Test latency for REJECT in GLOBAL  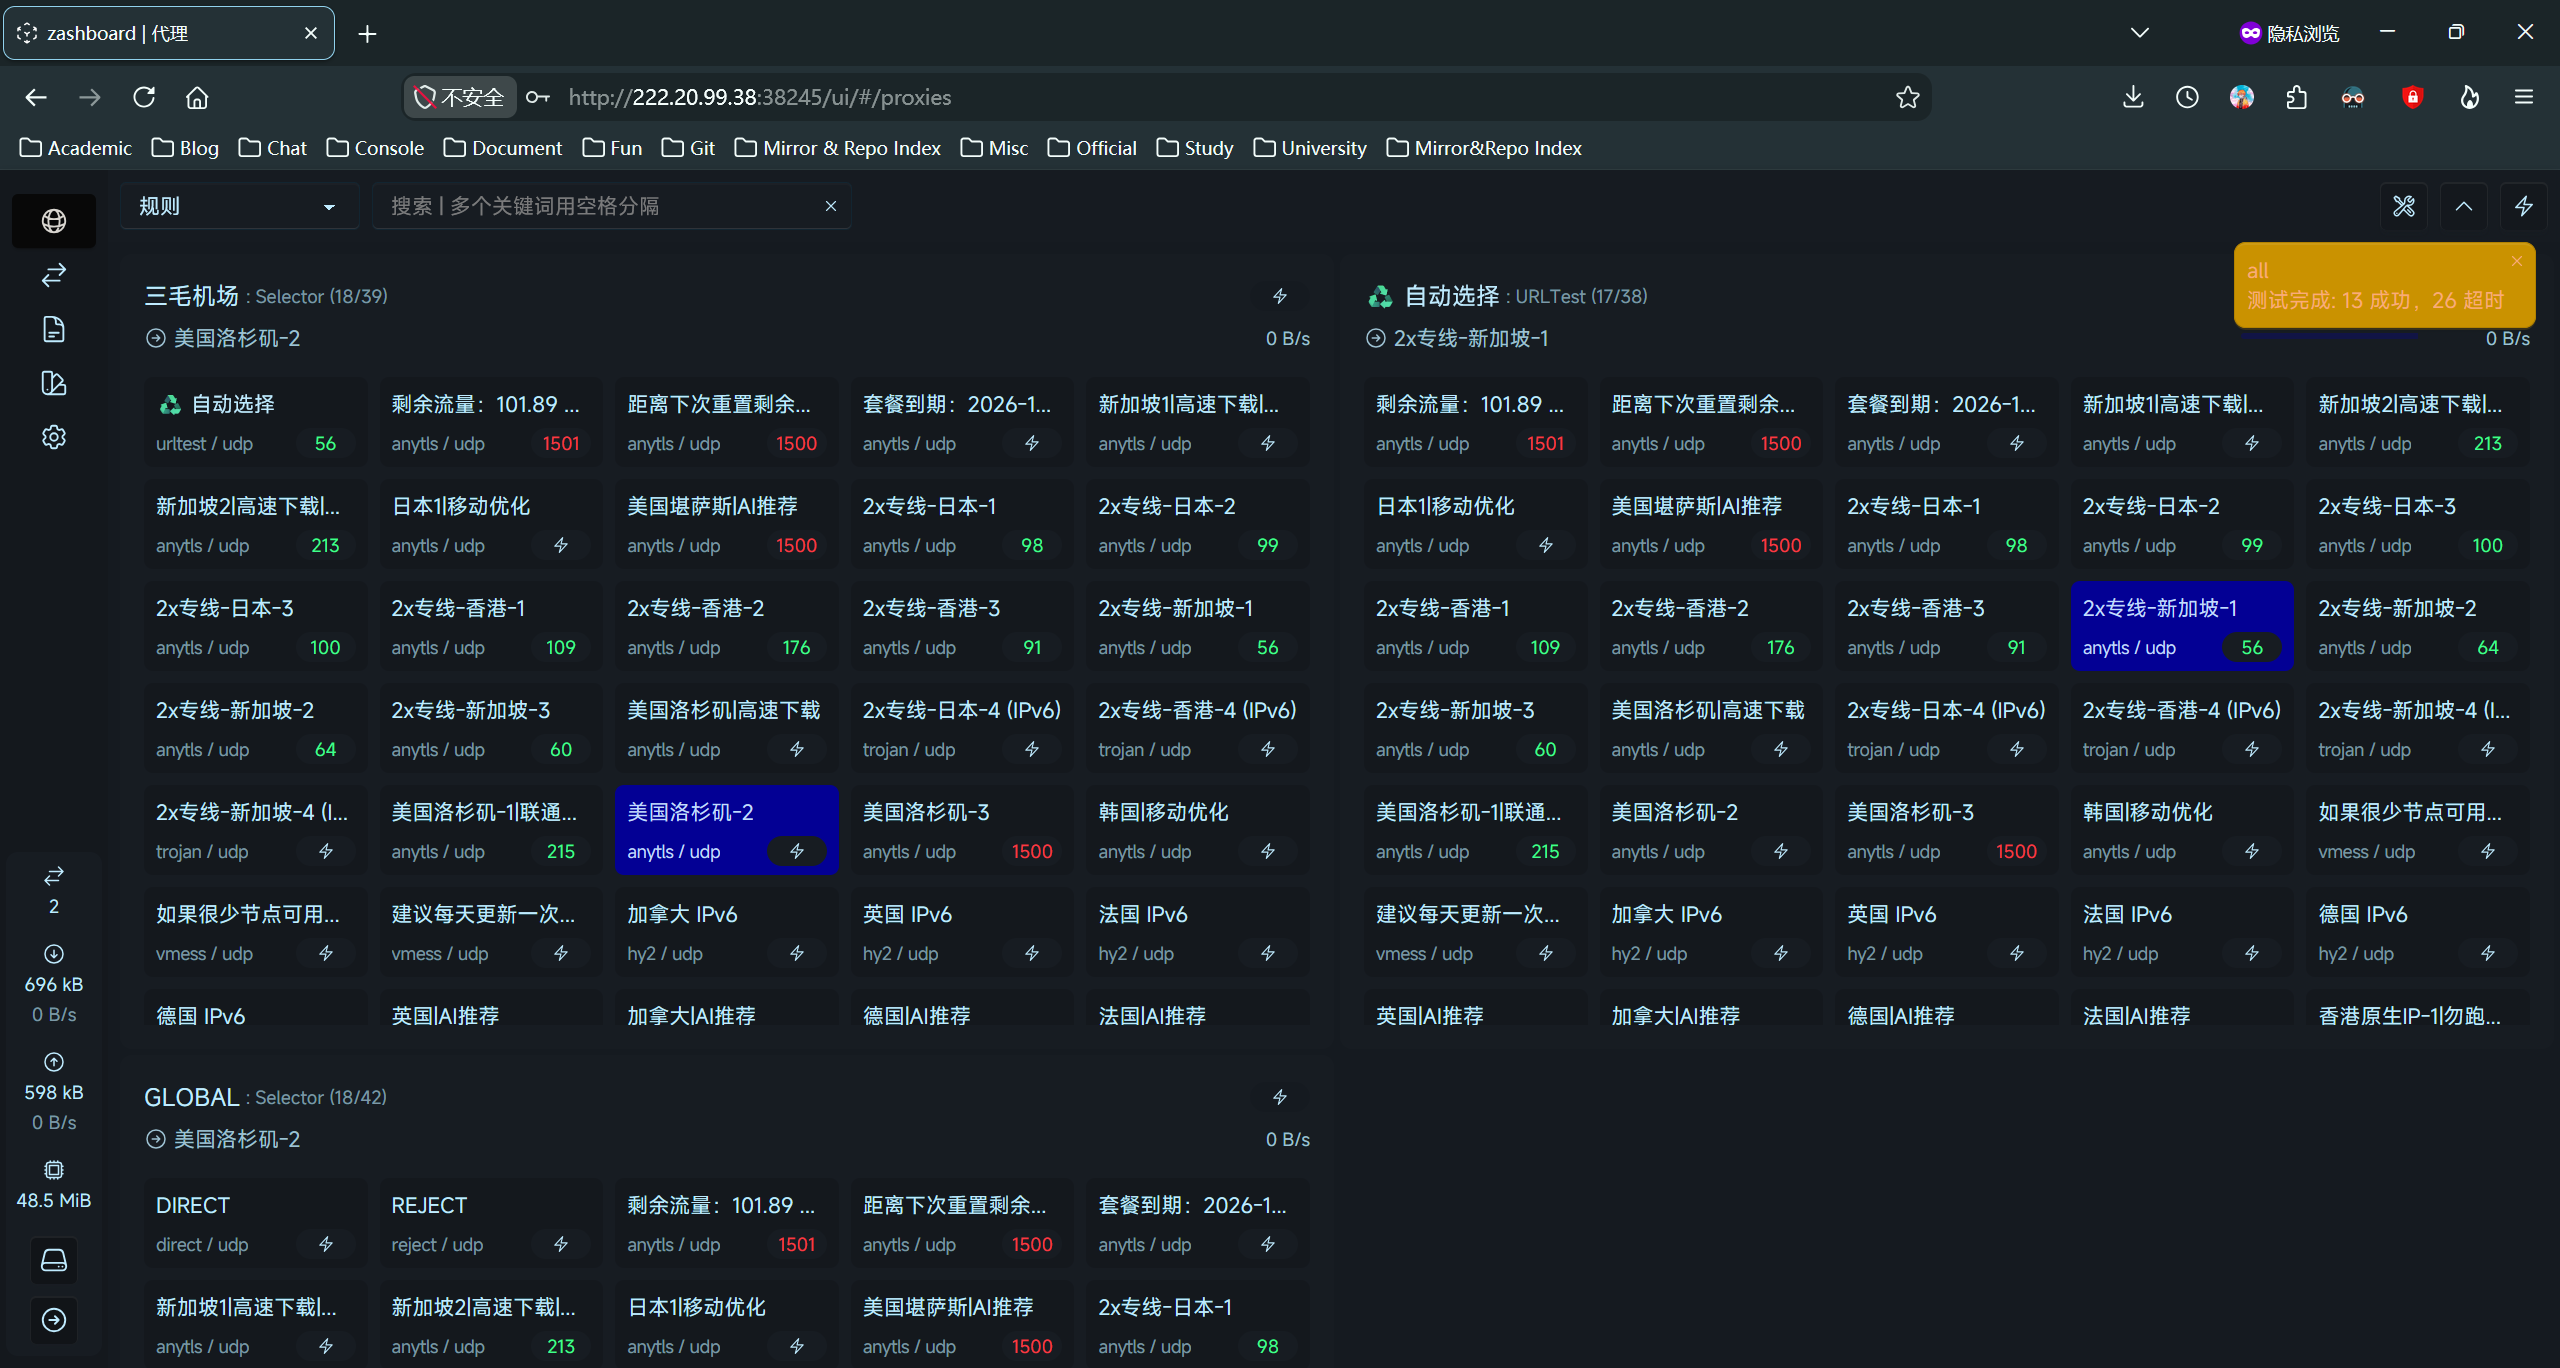click(561, 1244)
